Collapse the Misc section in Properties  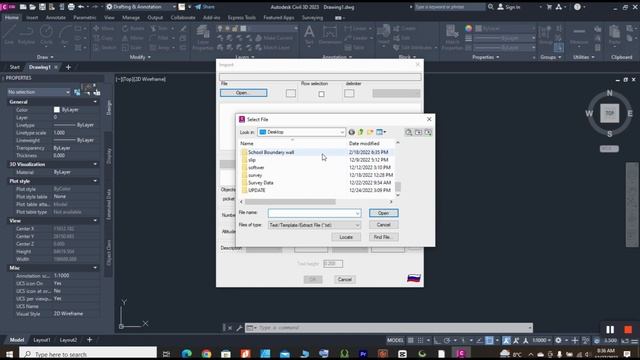pyautogui.click(x=95, y=268)
